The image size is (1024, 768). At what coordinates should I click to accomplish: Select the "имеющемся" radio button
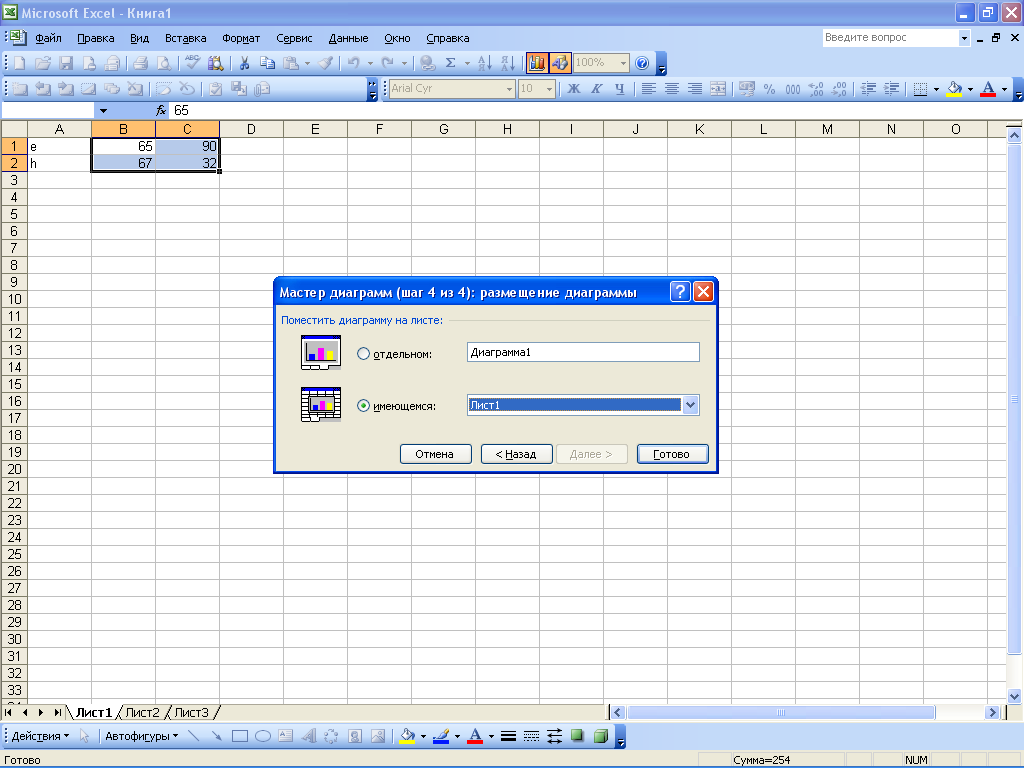click(x=363, y=406)
